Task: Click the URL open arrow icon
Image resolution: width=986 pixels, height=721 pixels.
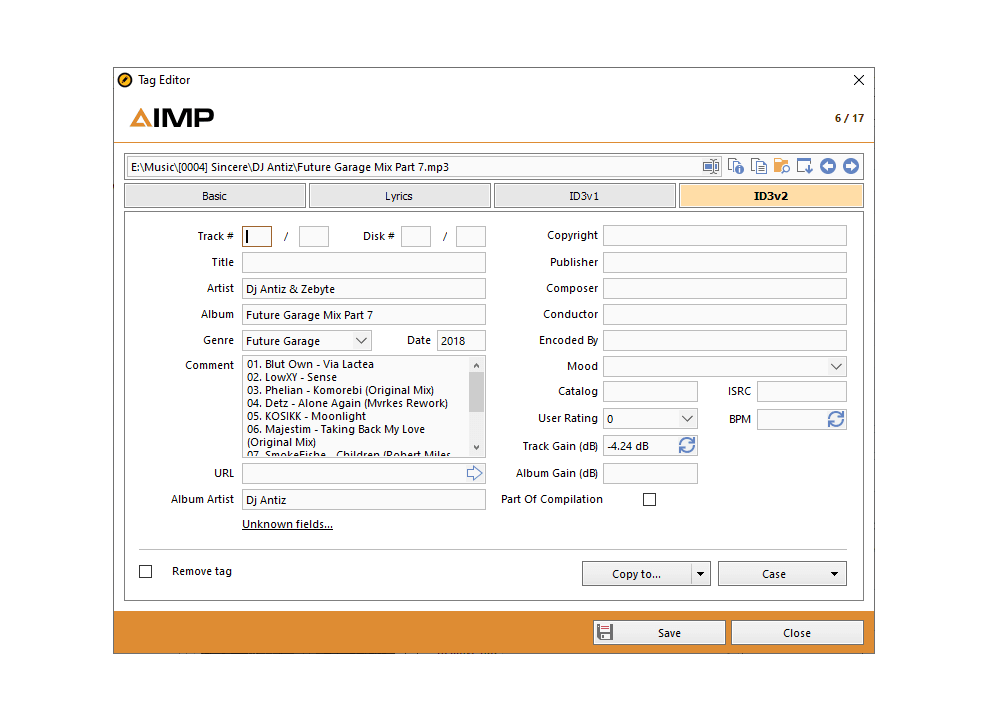Action: (x=474, y=472)
